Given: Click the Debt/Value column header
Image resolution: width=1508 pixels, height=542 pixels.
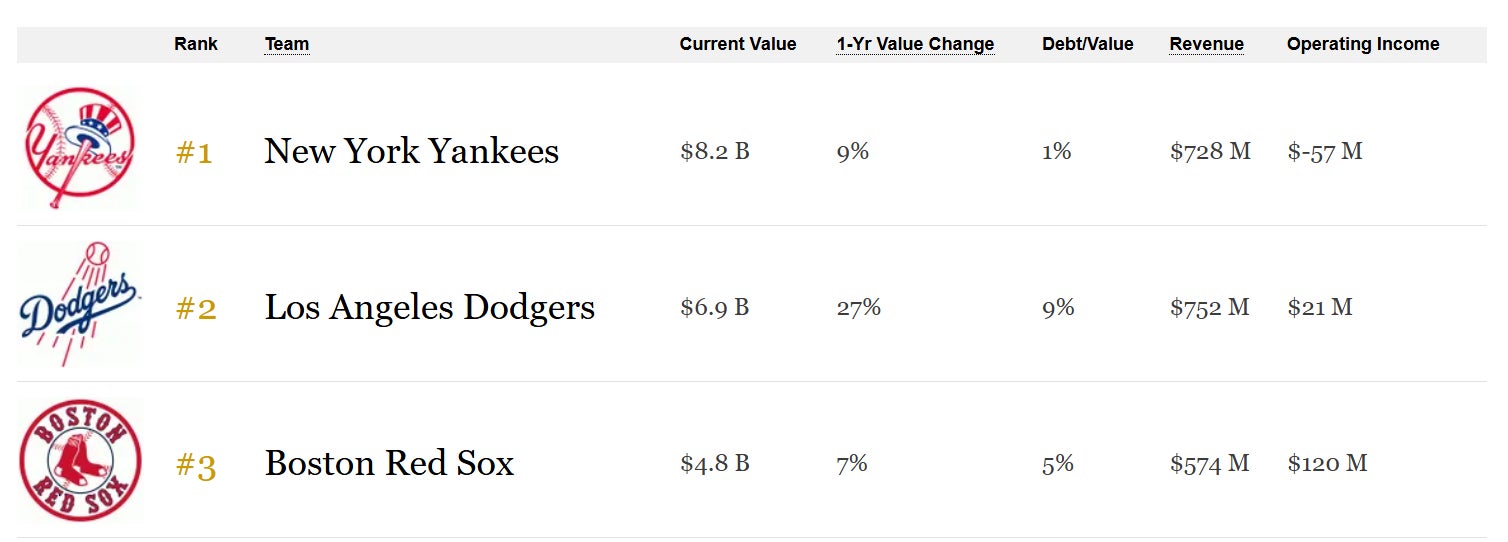Looking at the screenshot, I should pos(1088,44).
